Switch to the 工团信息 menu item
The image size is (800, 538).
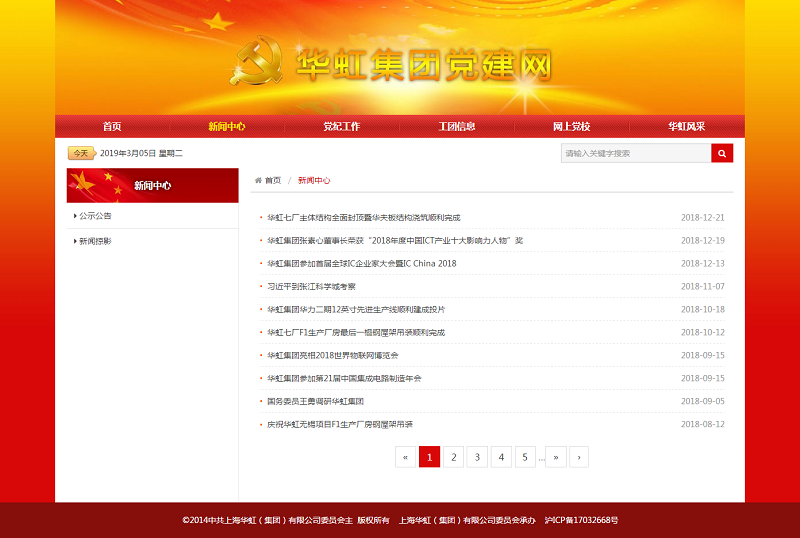tap(456, 127)
